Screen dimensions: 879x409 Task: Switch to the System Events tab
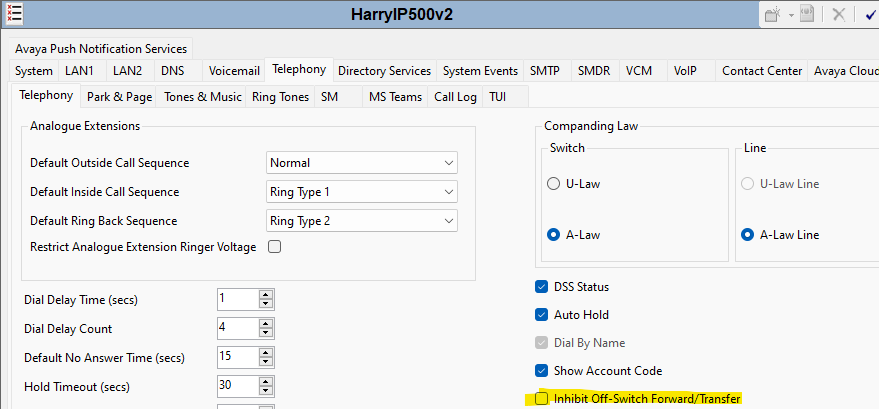click(x=480, y=71)
